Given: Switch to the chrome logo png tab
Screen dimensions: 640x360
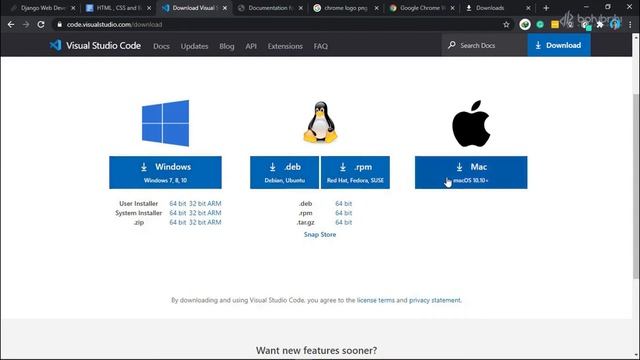Looking at the screenshot, I should click(346, 8).
